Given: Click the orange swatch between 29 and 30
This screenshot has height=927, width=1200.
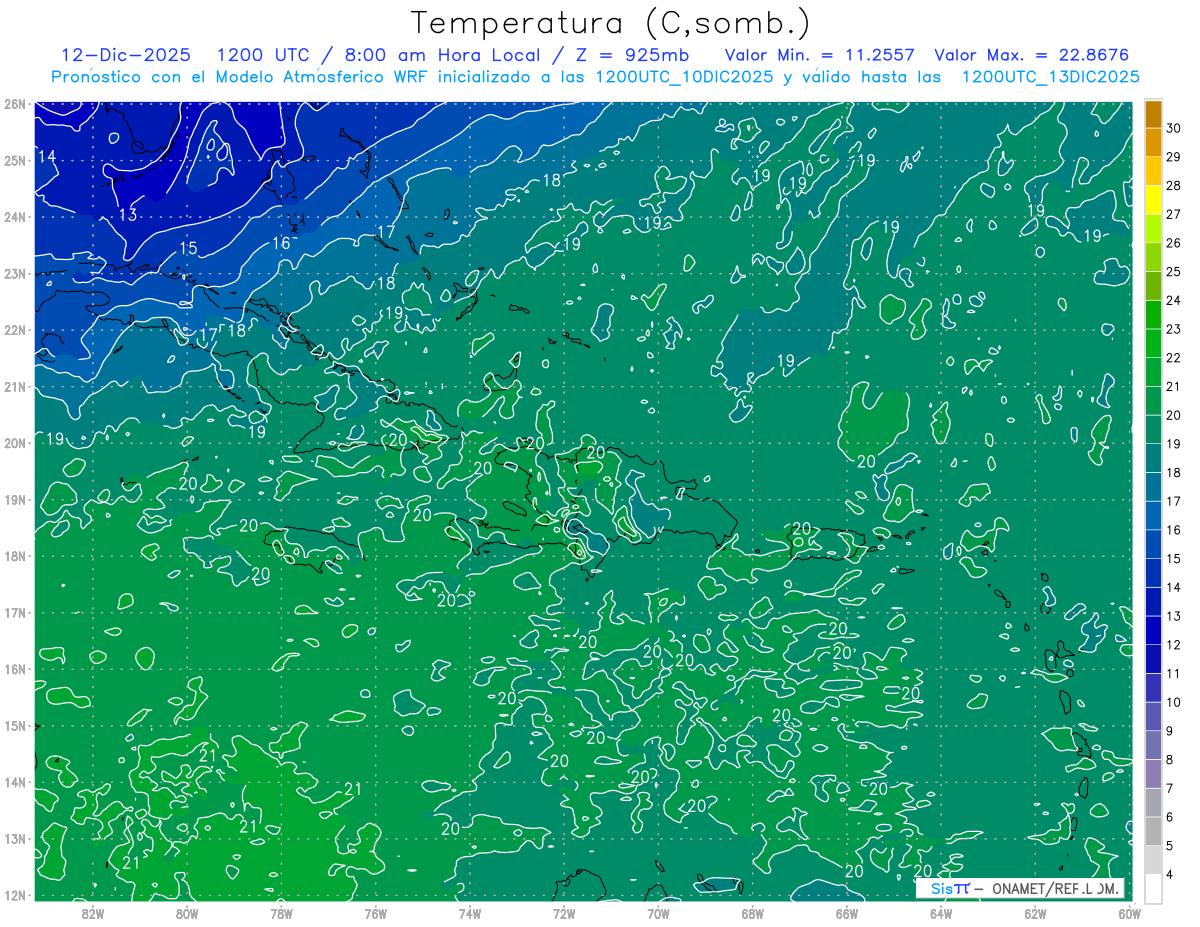Looking at the screenshot, I should tap(1153, 142).
